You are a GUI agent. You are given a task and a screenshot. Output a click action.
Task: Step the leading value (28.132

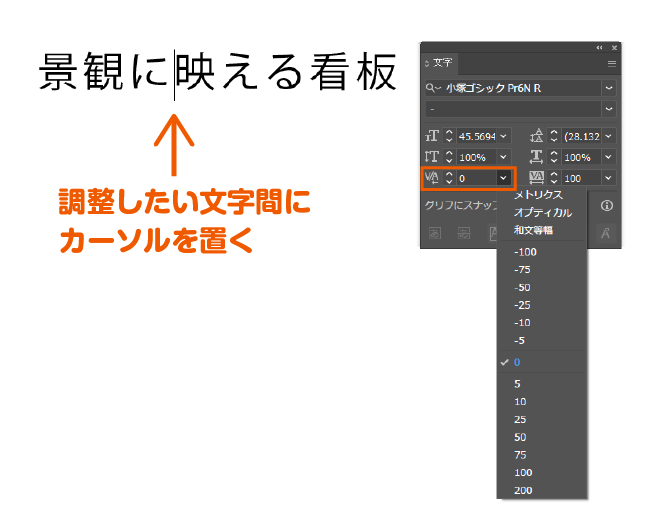(554, 136)
